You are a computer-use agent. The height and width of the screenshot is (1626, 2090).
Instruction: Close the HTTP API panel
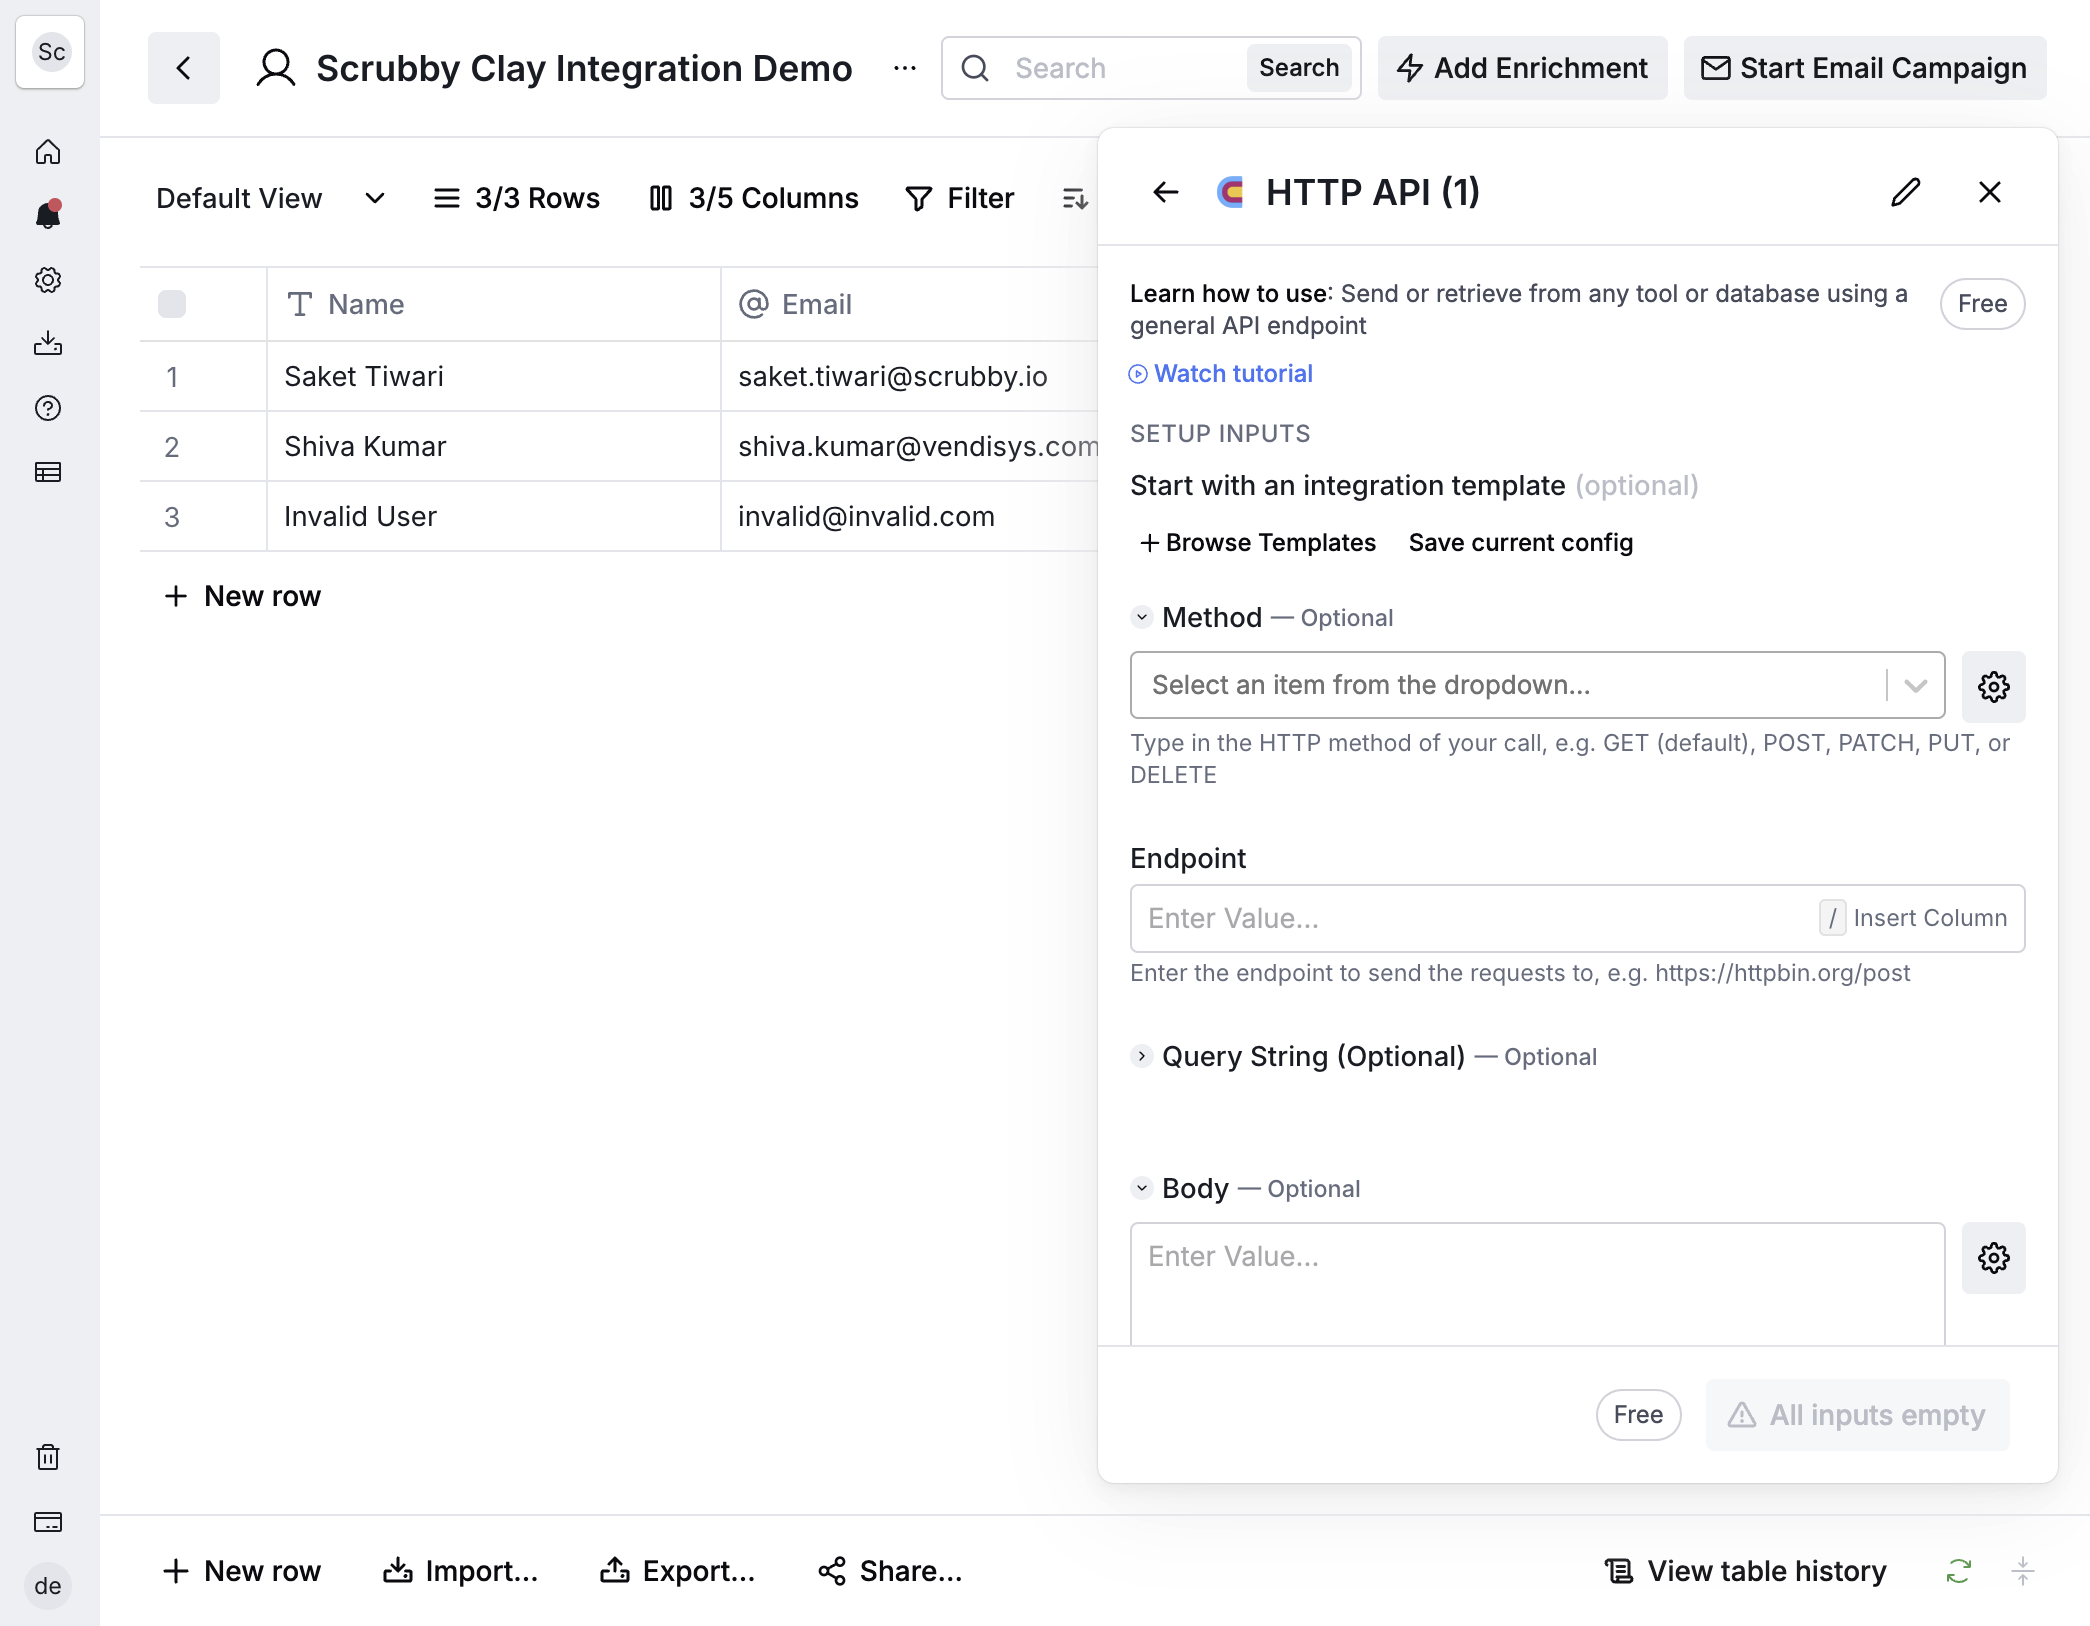coord(1990,192)
